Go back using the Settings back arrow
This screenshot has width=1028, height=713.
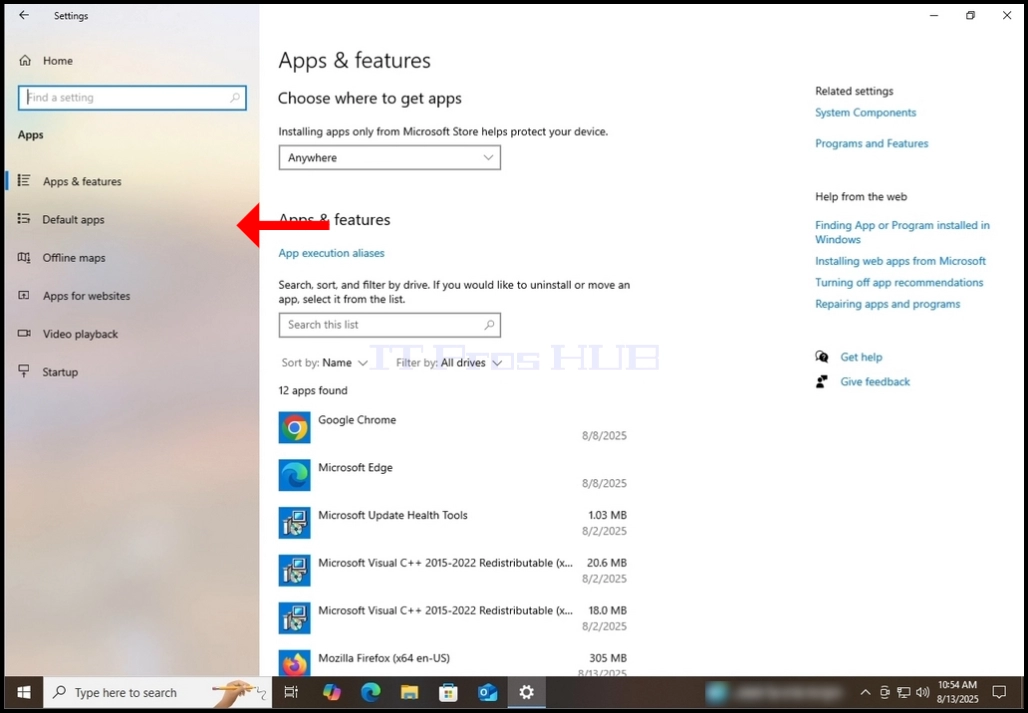coord(24,15)
